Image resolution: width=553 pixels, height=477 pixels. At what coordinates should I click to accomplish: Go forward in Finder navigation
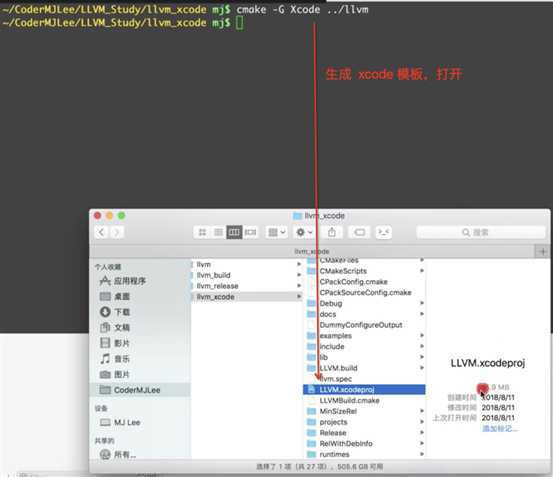pyautogui.click(x=117, y=232)
